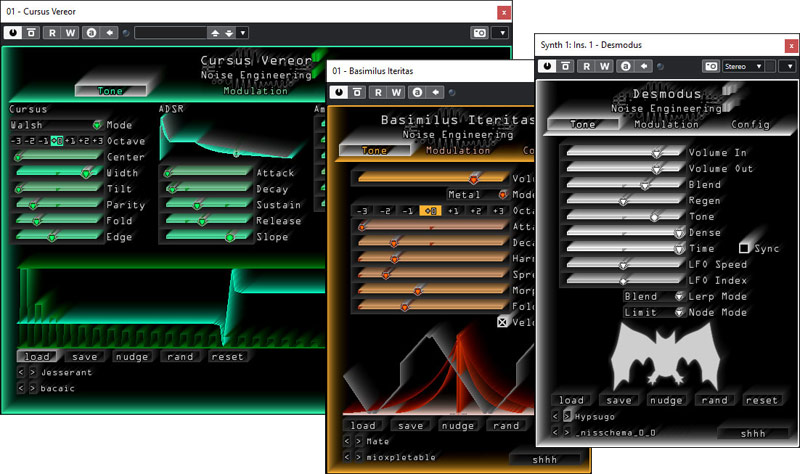The width and height of the screenshot is (800, 474).
Task: Enable Read automation in the Desmodus toolbar
Action: (x=587, y=66)
